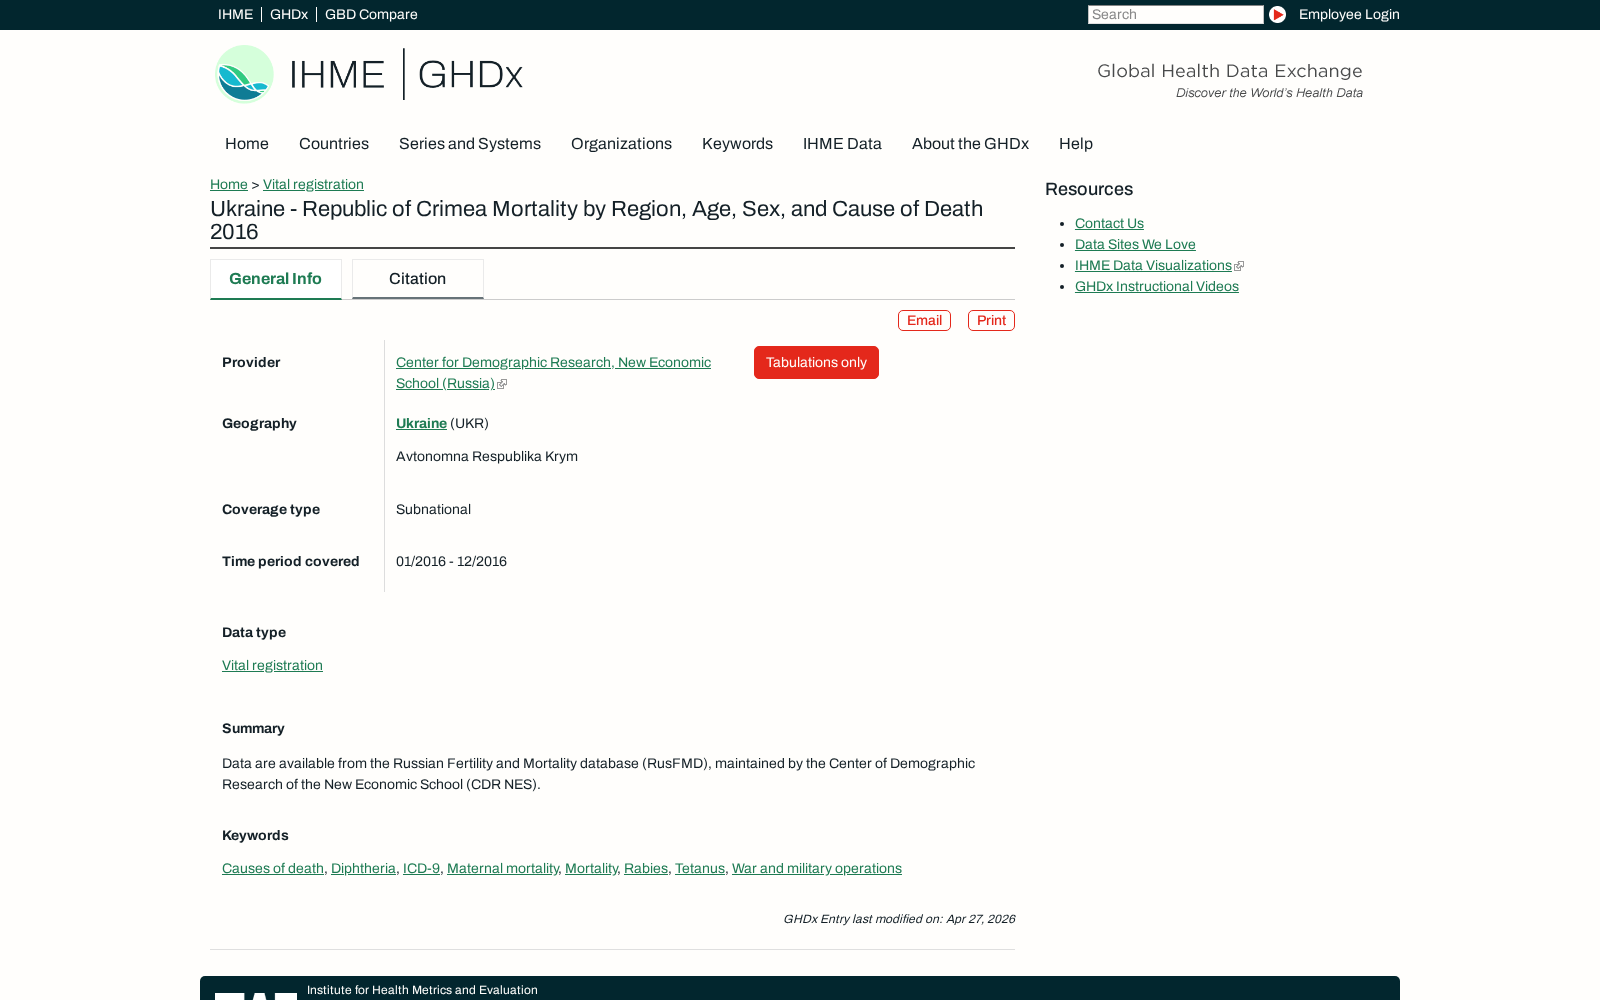Click the Vital registration breadcrumb link

point(313,184)
